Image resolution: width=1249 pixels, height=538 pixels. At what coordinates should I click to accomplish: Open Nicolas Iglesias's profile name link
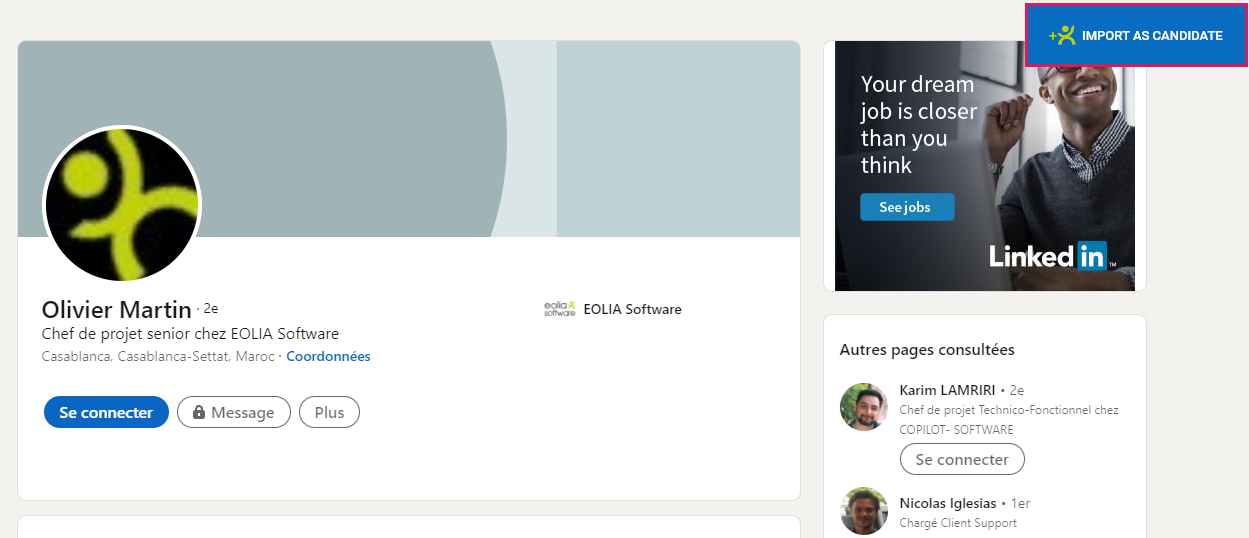[x=948, y=503]
